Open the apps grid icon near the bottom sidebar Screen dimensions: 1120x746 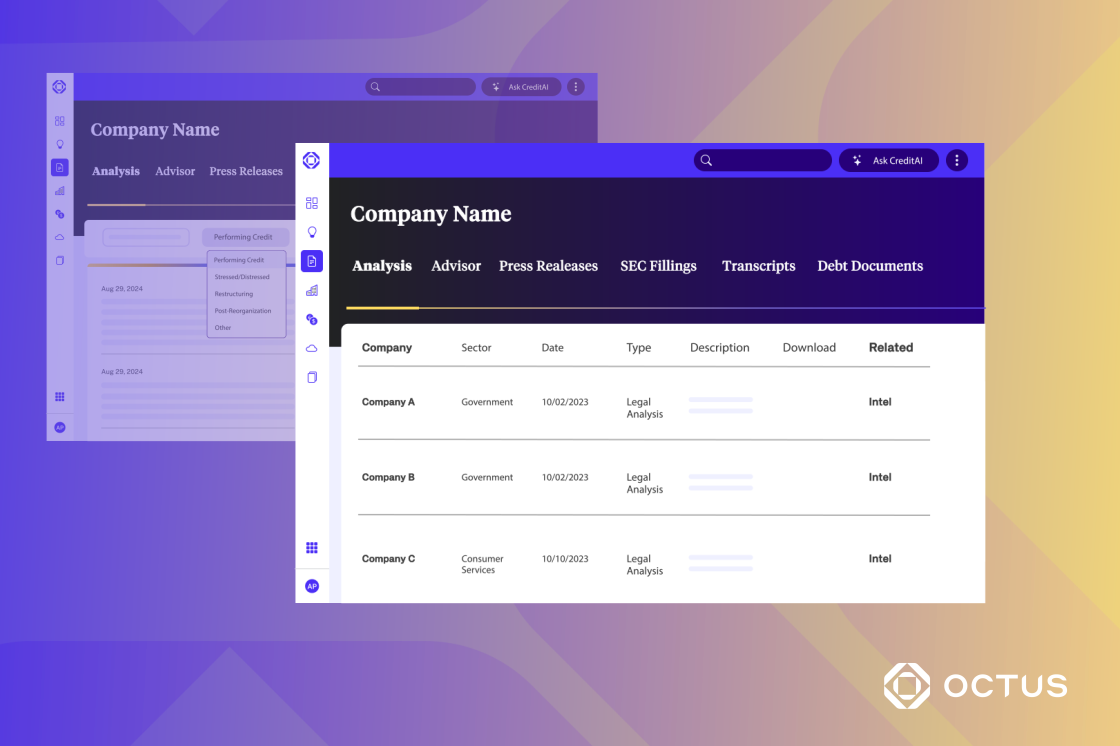(x=312, y=547)
